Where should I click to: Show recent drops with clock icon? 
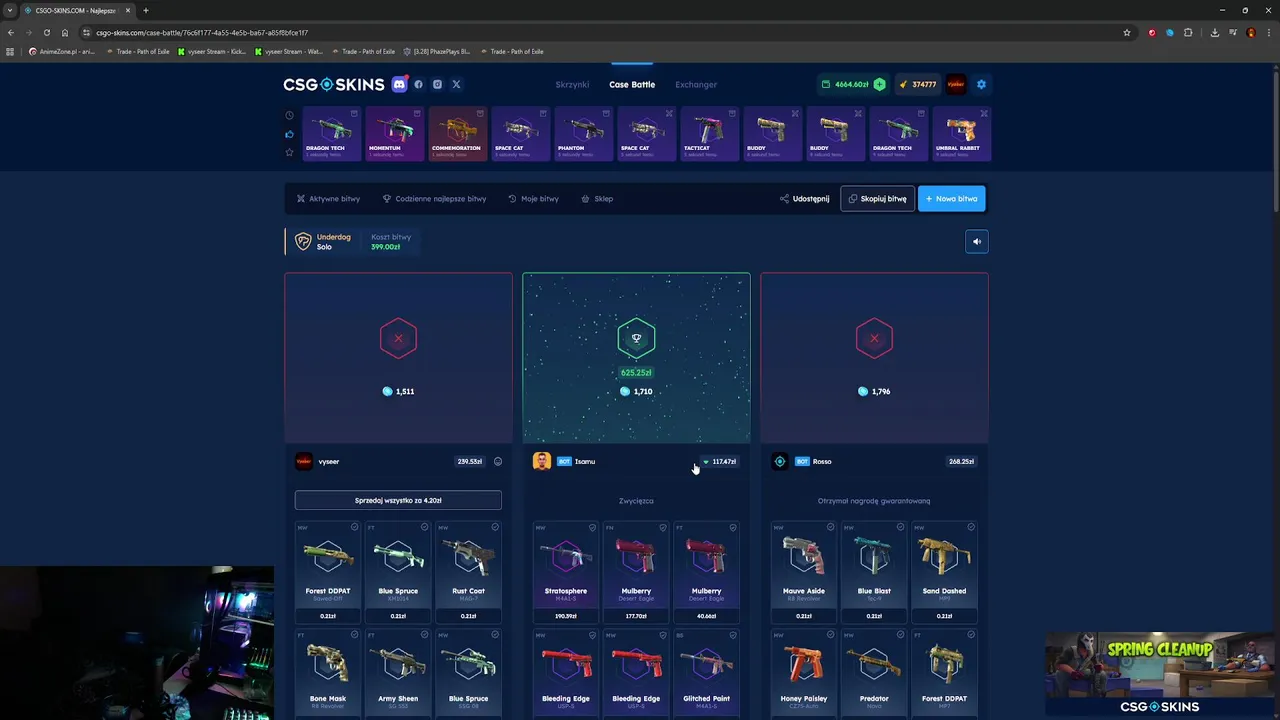tap(290, 115)
